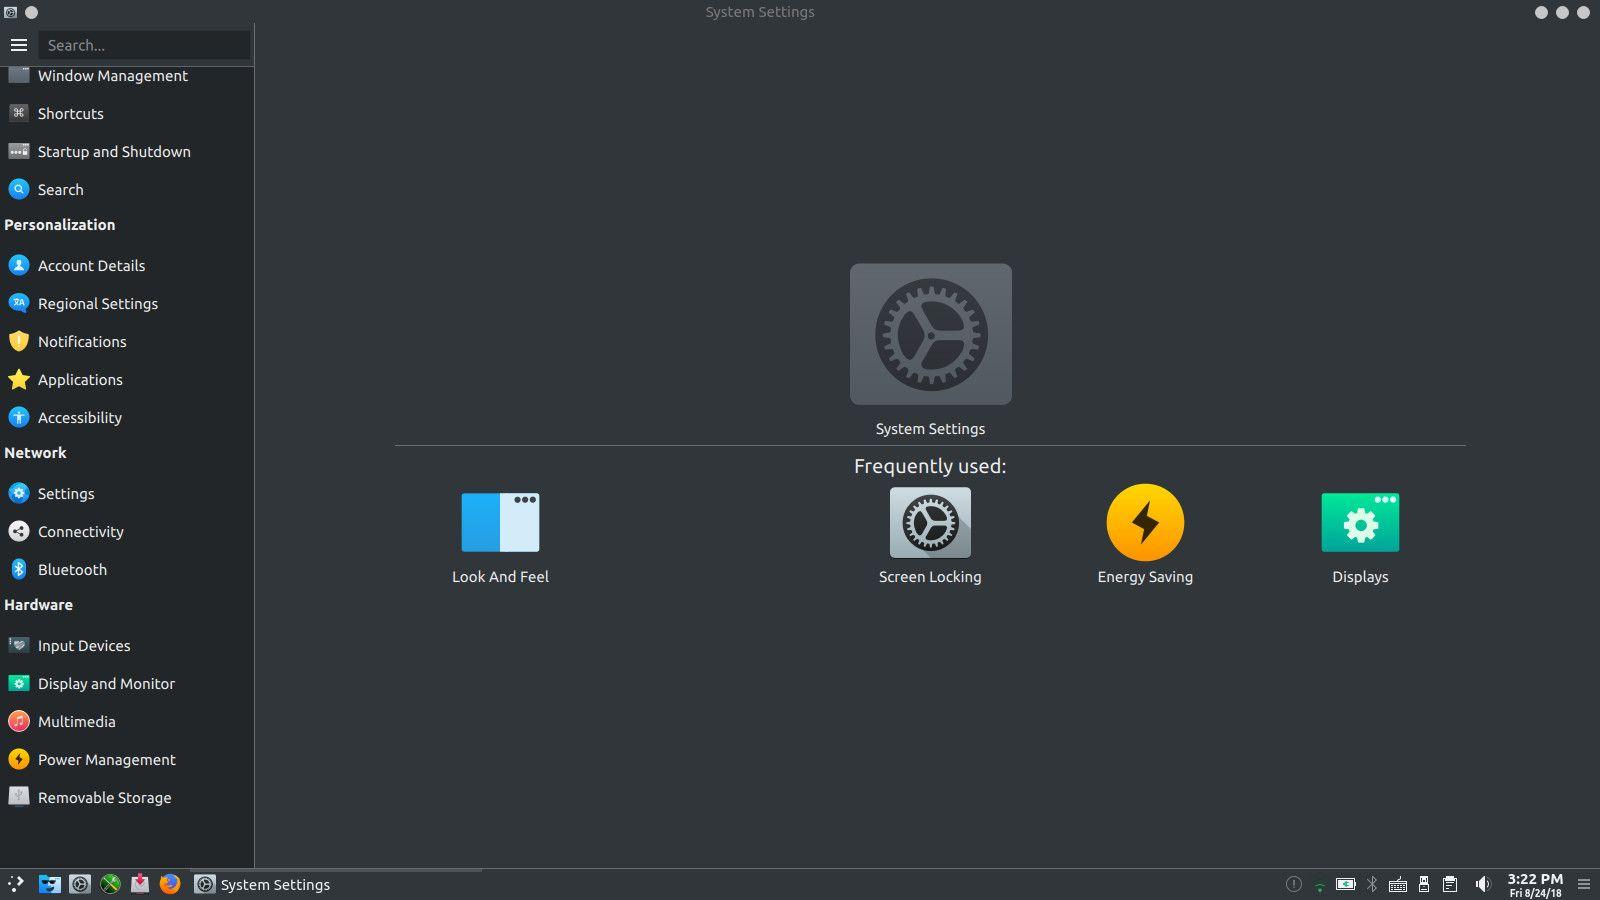Screen dimensions: 1600x900
Task: Click the Power Management lightning icon
Action: (x=19, y=760)
